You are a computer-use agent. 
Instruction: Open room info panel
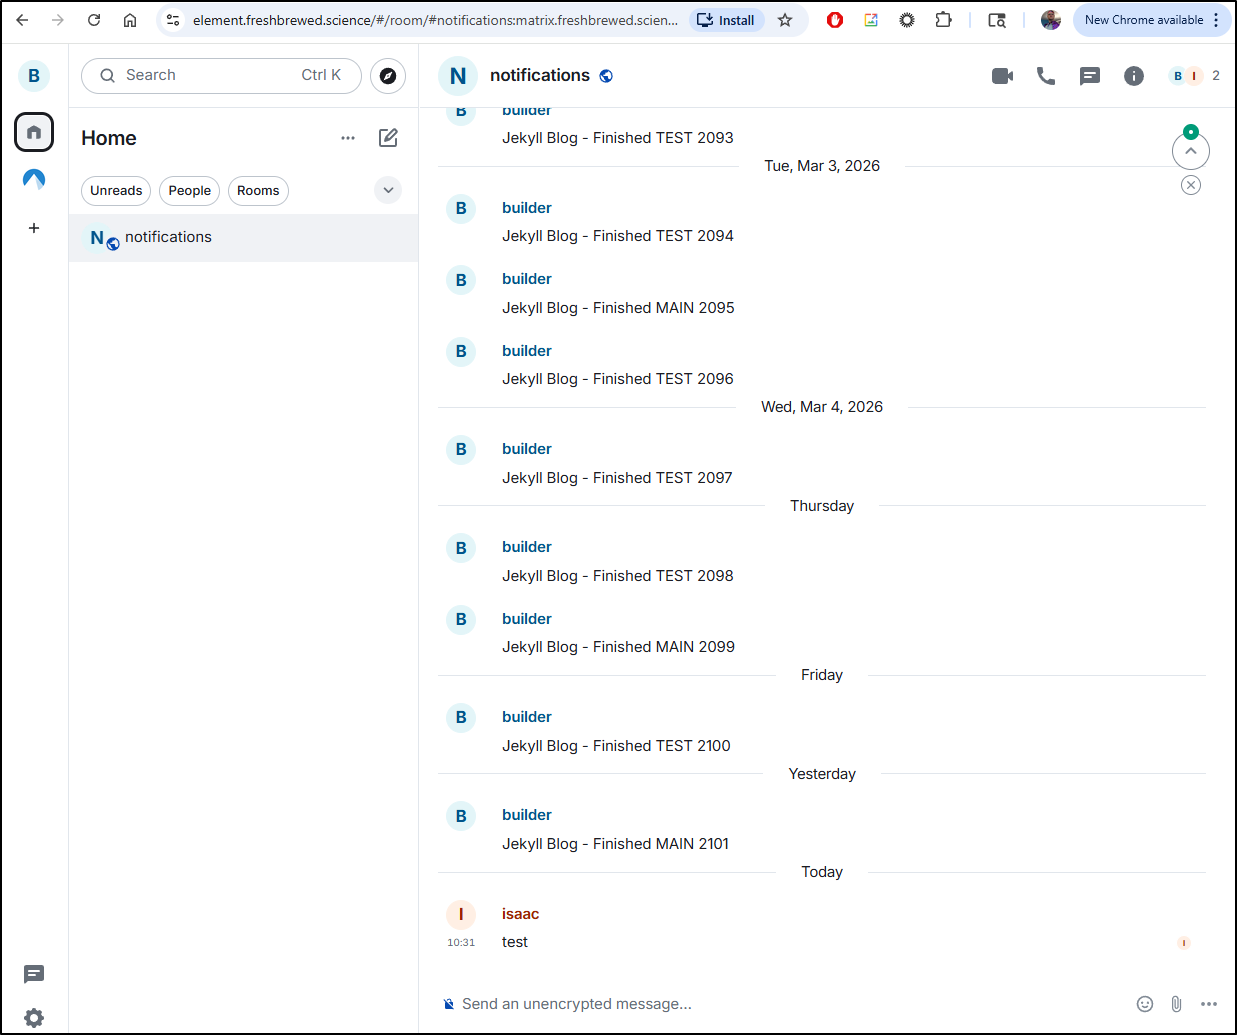[1133, 76]
